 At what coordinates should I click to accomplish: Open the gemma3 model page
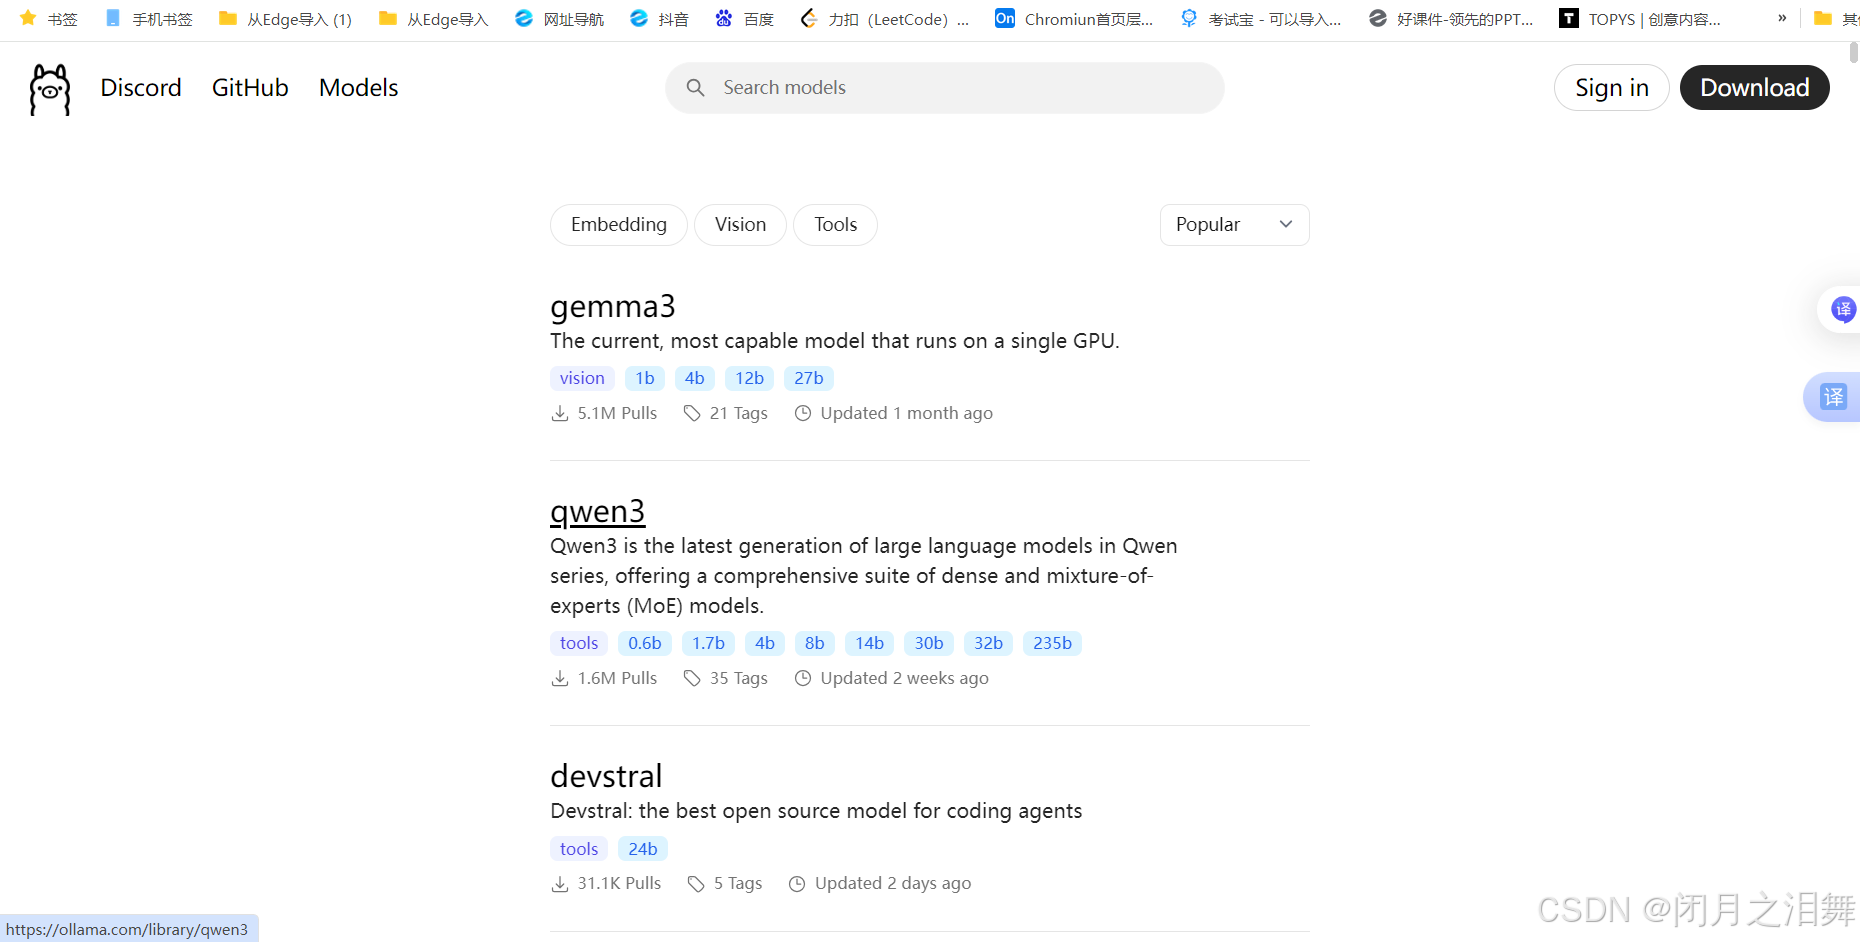pos(613,306)
